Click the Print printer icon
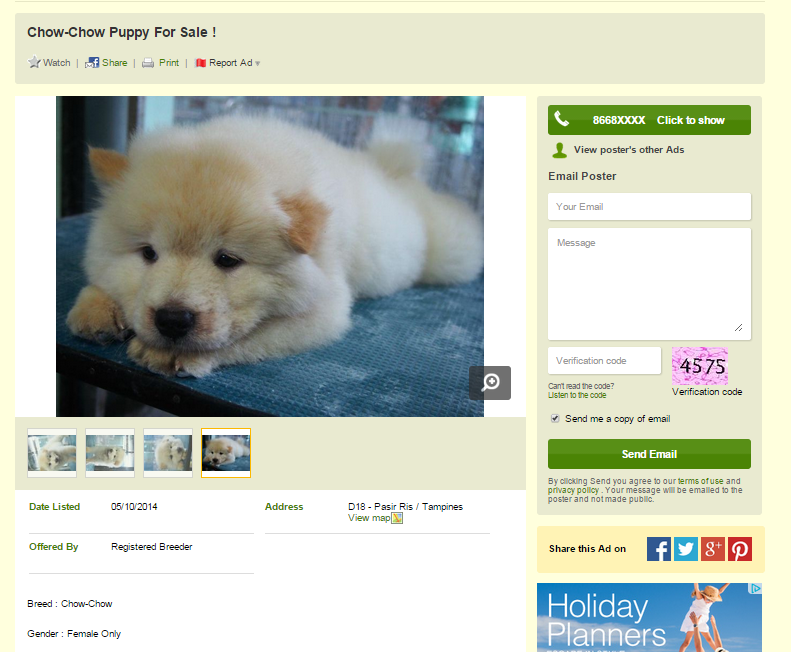791x652 pixels. (x=148, y=63)
